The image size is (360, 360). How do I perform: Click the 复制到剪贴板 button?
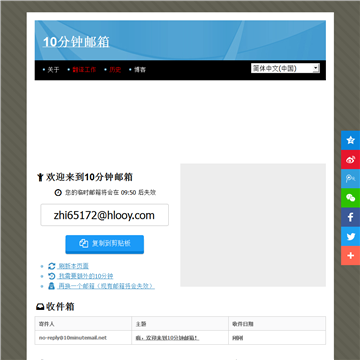[105, 244]
